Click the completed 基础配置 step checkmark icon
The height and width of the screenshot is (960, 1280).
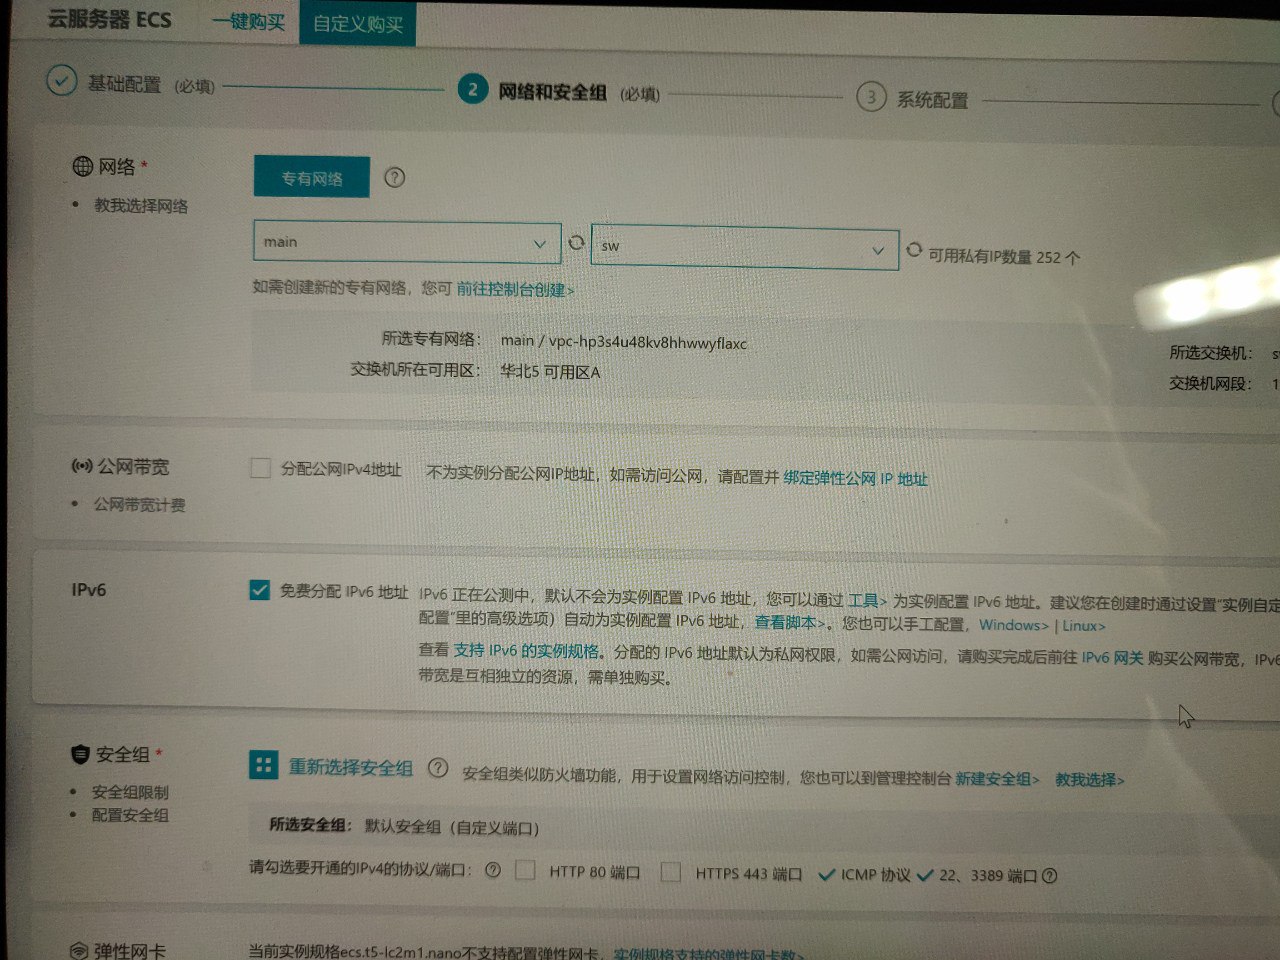pyautogui.click(x=62, y=81)
